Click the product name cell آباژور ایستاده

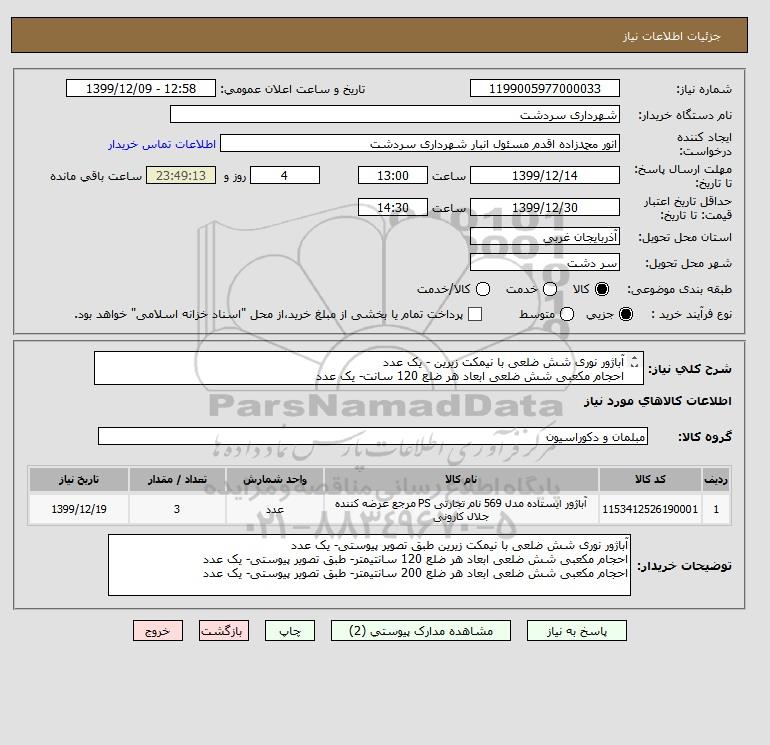pos(461,509)
